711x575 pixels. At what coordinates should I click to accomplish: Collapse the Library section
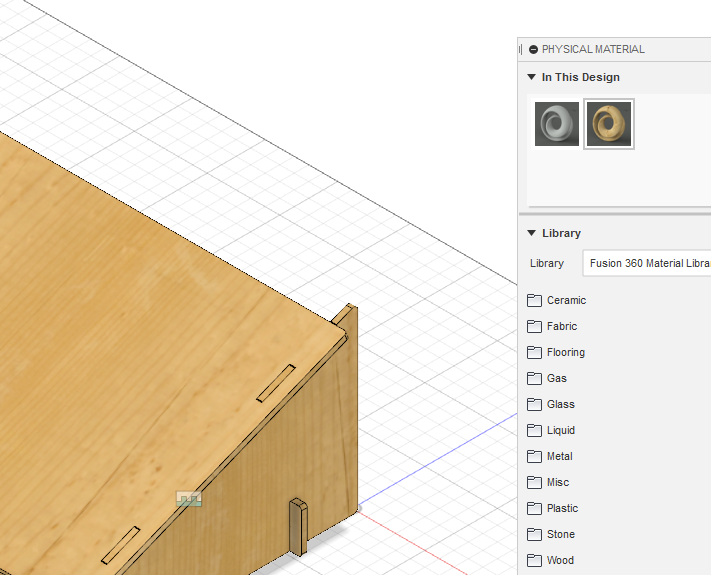[x=531, y=233]
